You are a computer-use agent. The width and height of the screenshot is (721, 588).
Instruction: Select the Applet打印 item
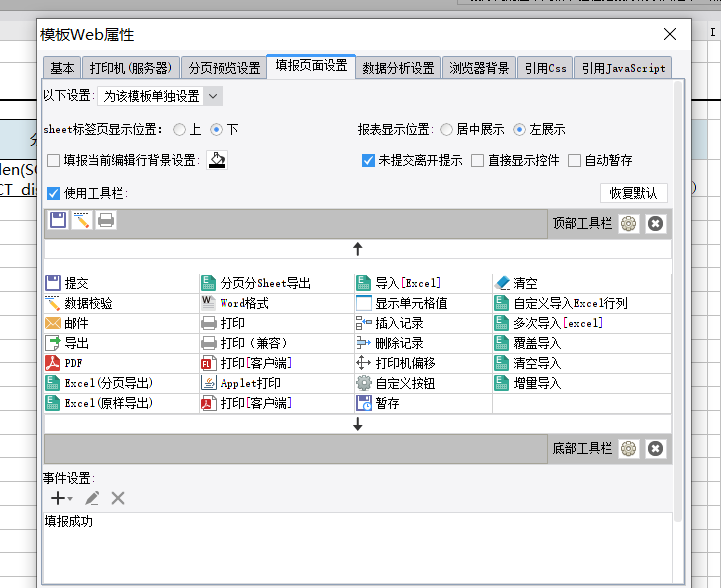pos(277,383)
